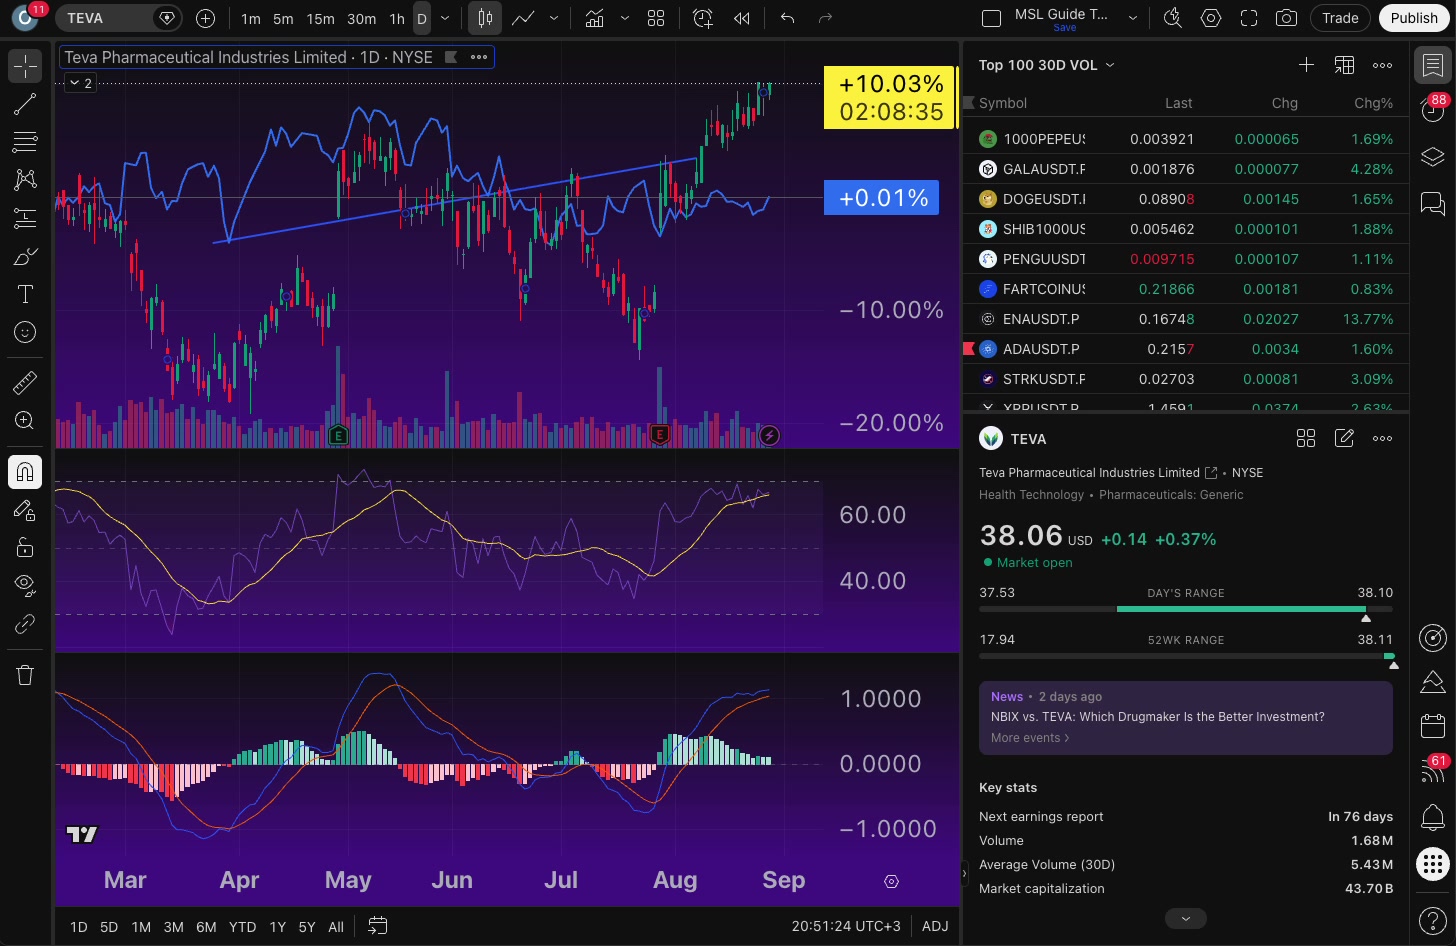Click the Publish button
This screenshot has width=1456, height=946.
pyautogui.click(x=1413, y=18)
